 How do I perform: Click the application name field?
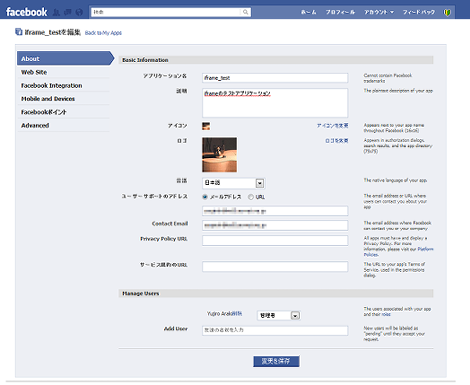[x=275, y=78]
